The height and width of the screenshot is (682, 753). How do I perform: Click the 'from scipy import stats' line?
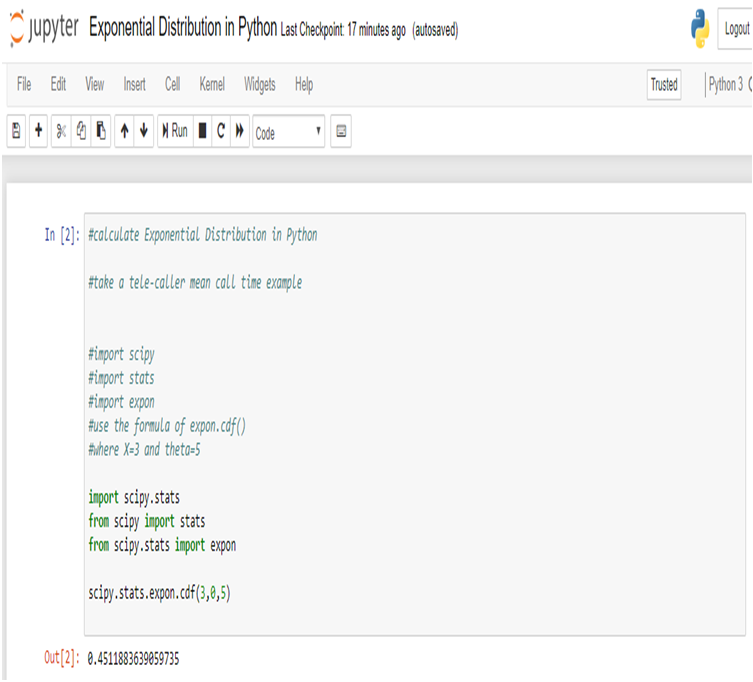(x=147, y=521)
